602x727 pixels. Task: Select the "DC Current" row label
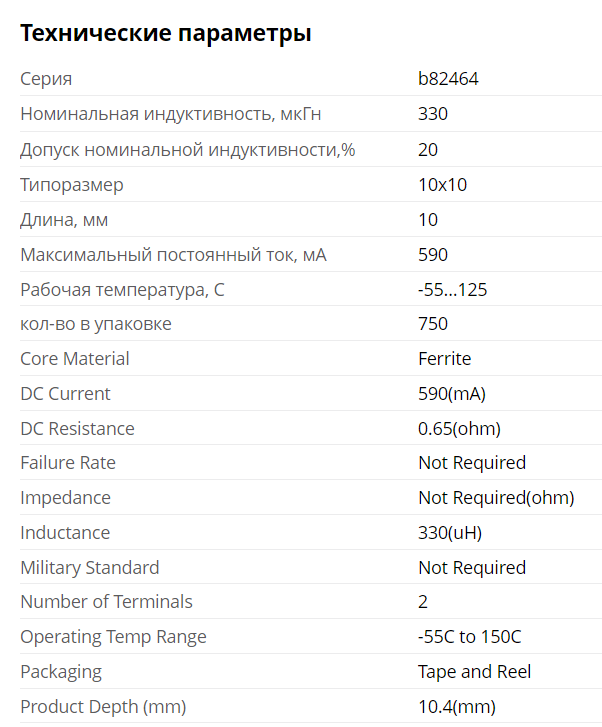pos(65,394)
